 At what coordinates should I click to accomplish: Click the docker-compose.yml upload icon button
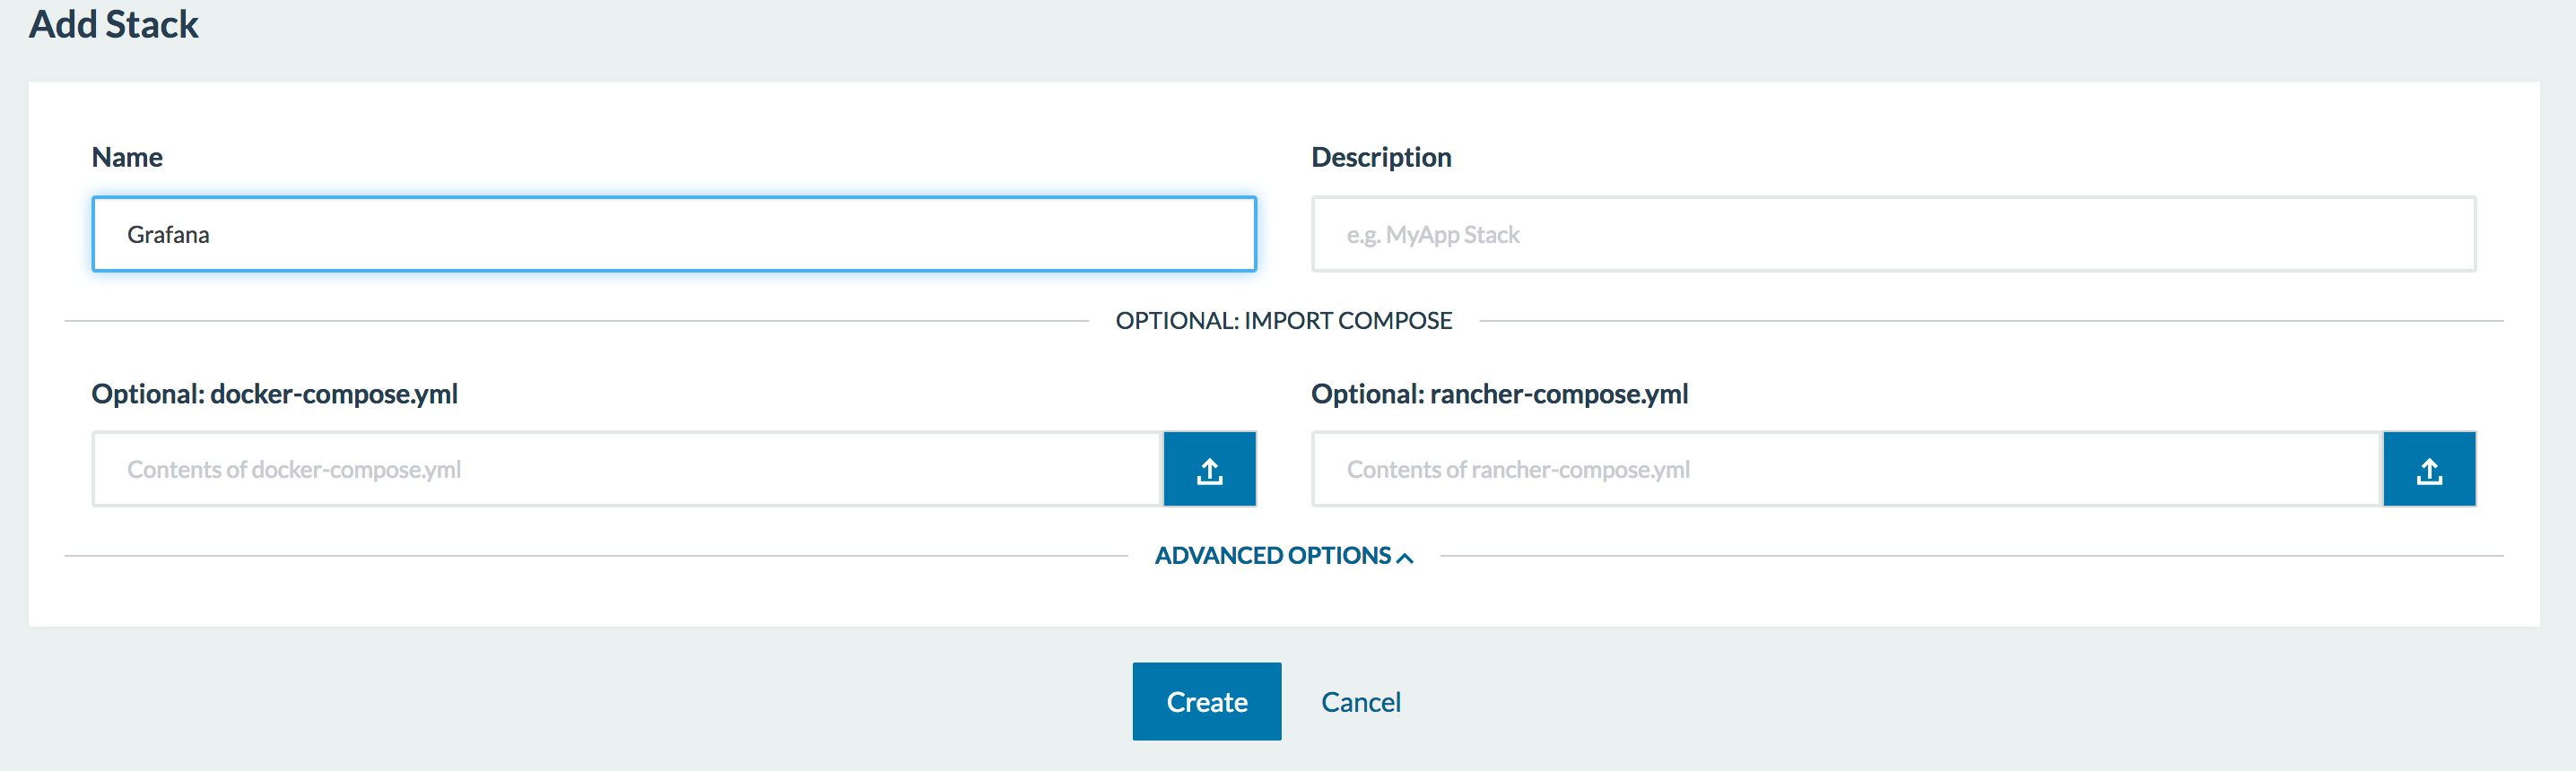click(x=1209, y=469)
